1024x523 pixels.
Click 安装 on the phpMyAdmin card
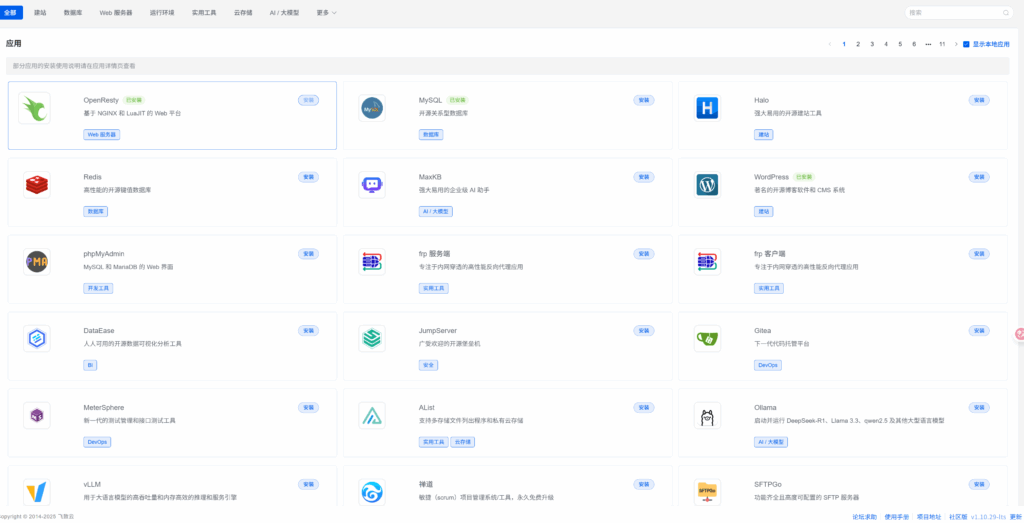click(308, 254)
